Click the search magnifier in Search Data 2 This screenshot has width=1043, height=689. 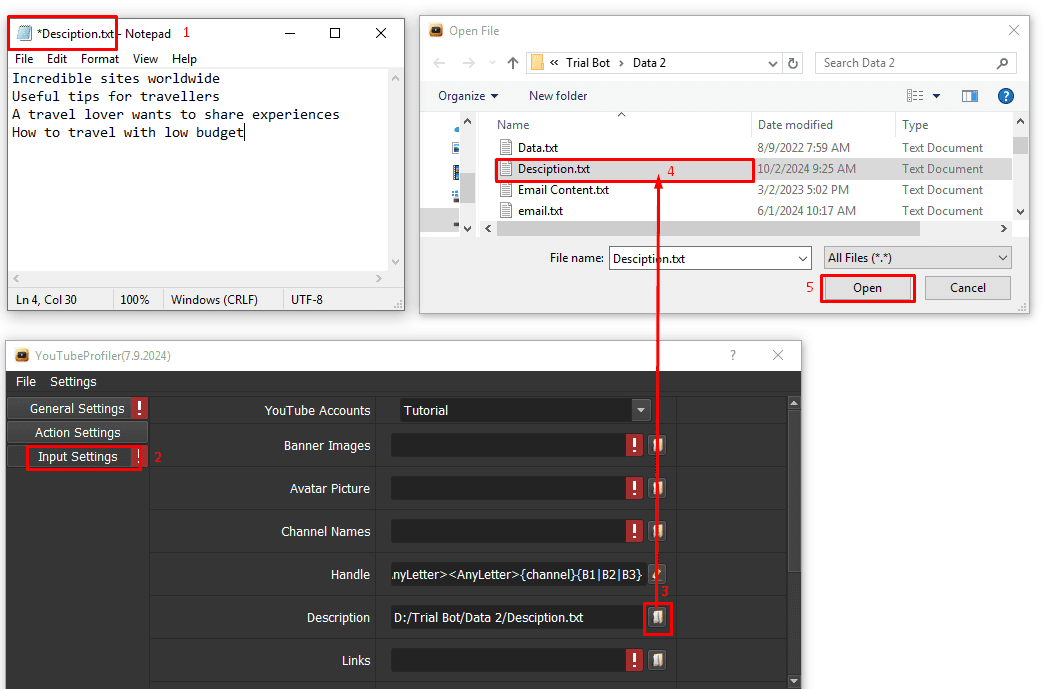coord(1002,63)
